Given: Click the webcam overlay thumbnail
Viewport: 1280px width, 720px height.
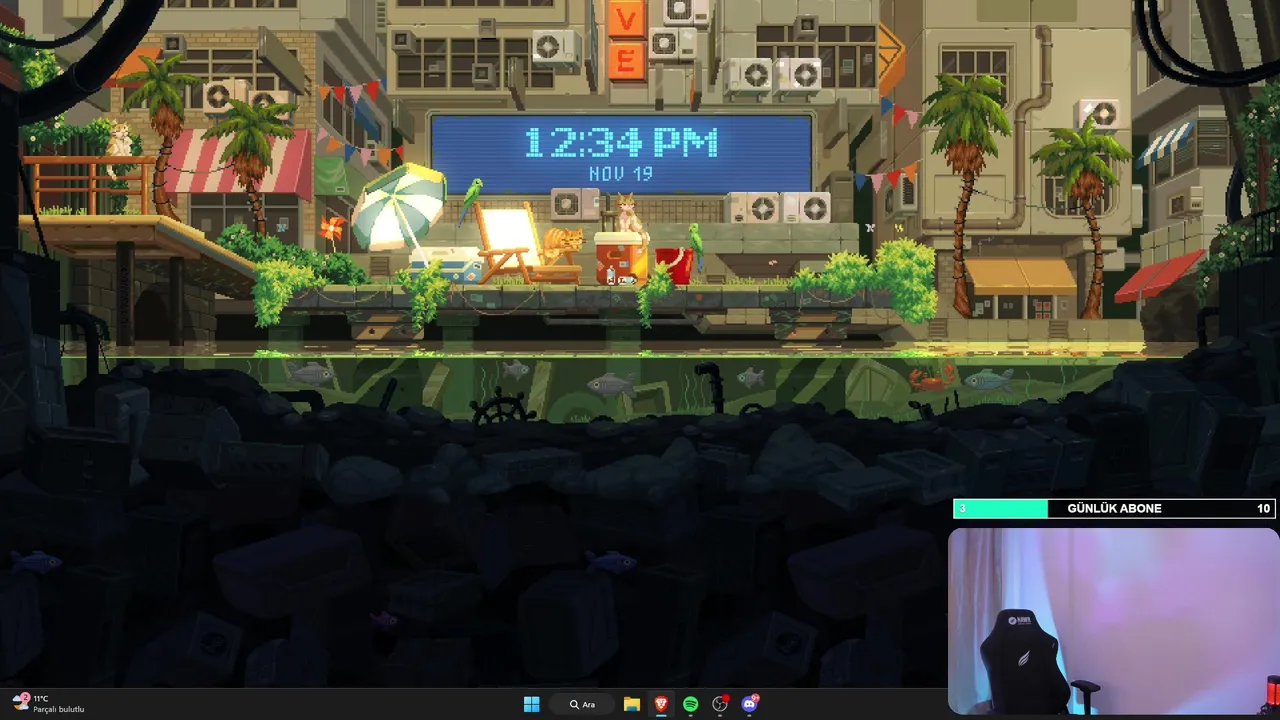Looking at the screenshot, I should (1114, 621).
